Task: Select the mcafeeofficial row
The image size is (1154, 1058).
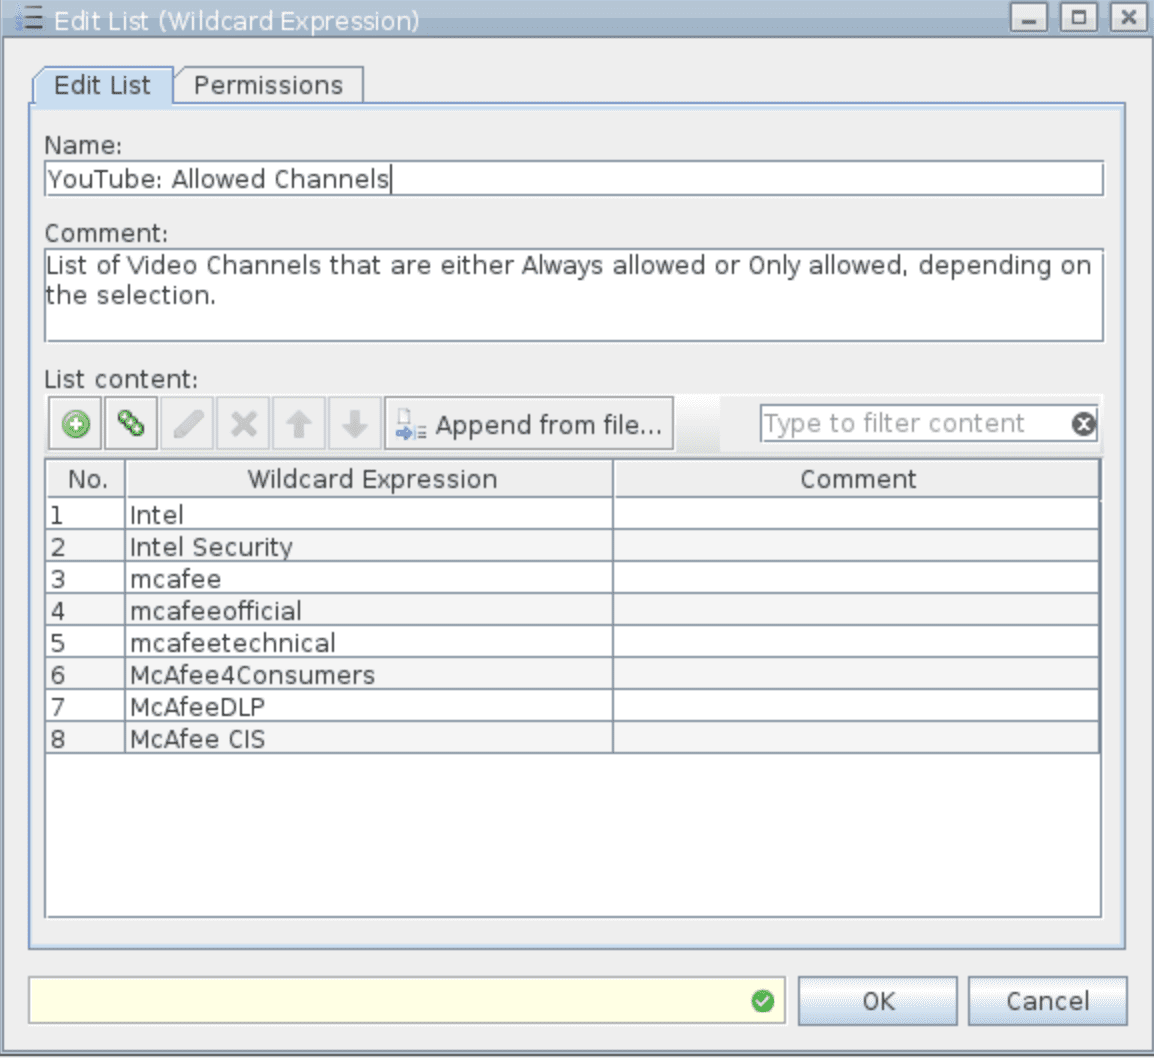Action: 573,611
